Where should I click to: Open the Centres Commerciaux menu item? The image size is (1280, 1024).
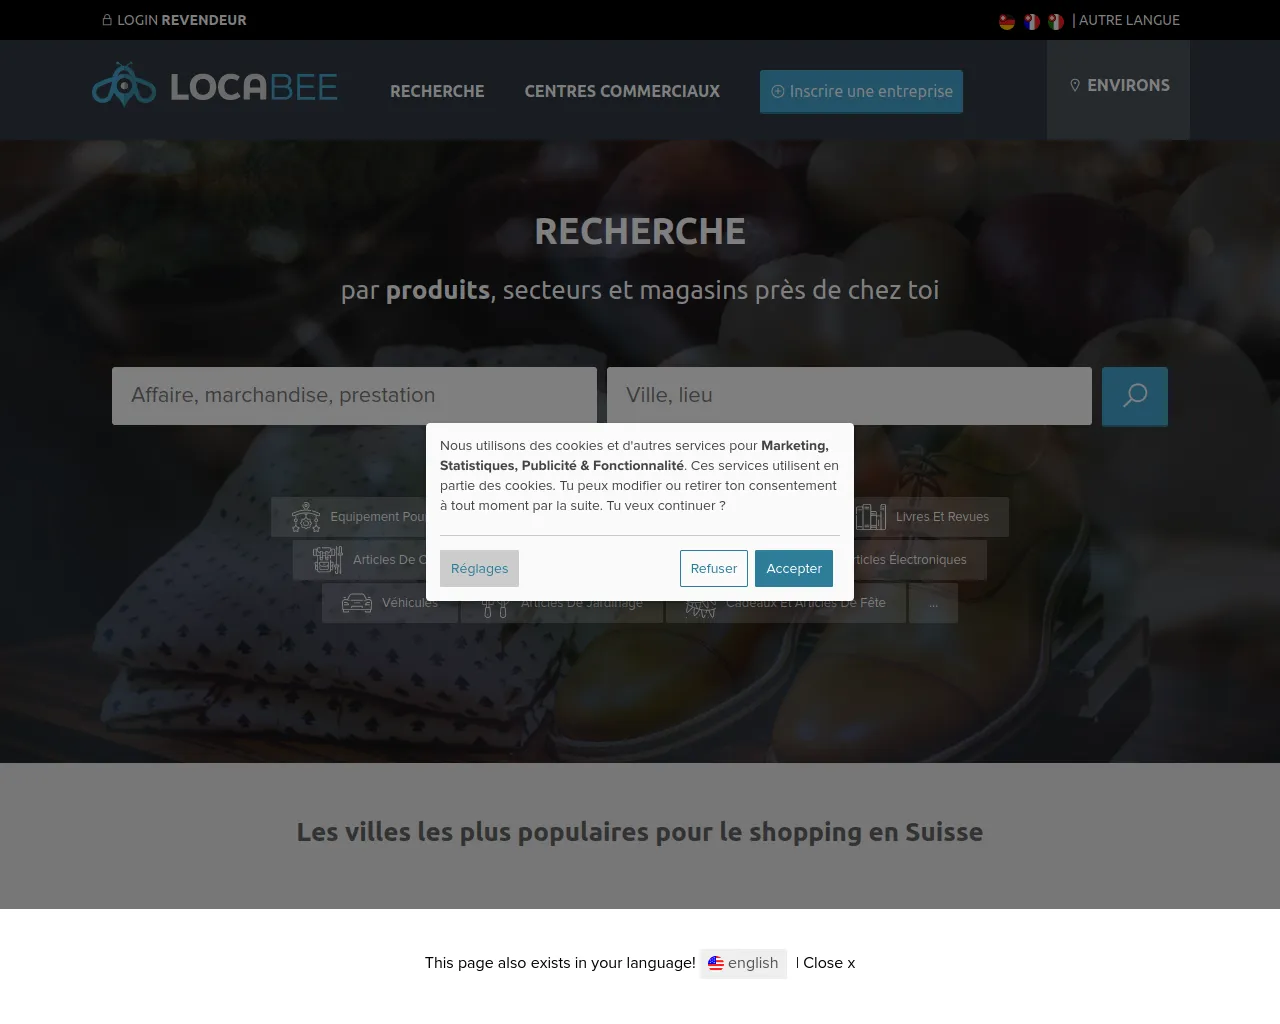pos(622,91)
